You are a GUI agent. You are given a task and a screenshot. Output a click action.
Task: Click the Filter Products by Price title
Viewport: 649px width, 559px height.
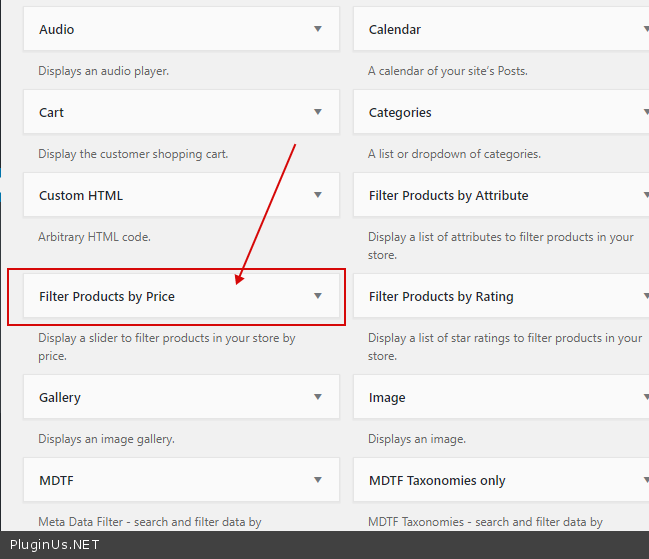coord(107,296)
